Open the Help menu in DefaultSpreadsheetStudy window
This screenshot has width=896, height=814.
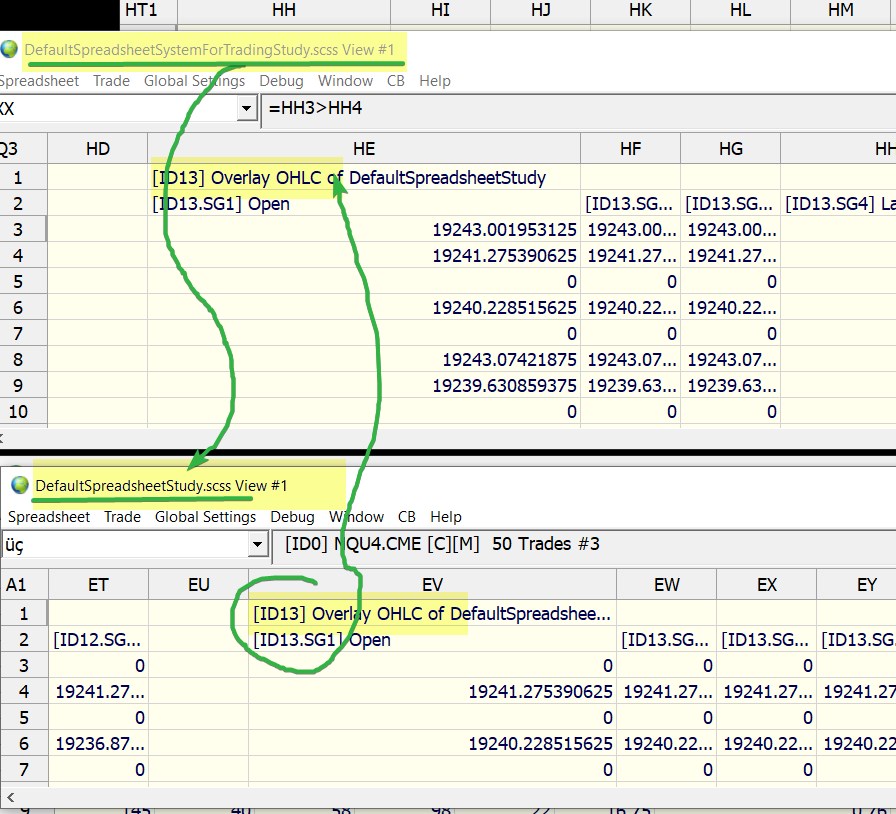point(446,517)
